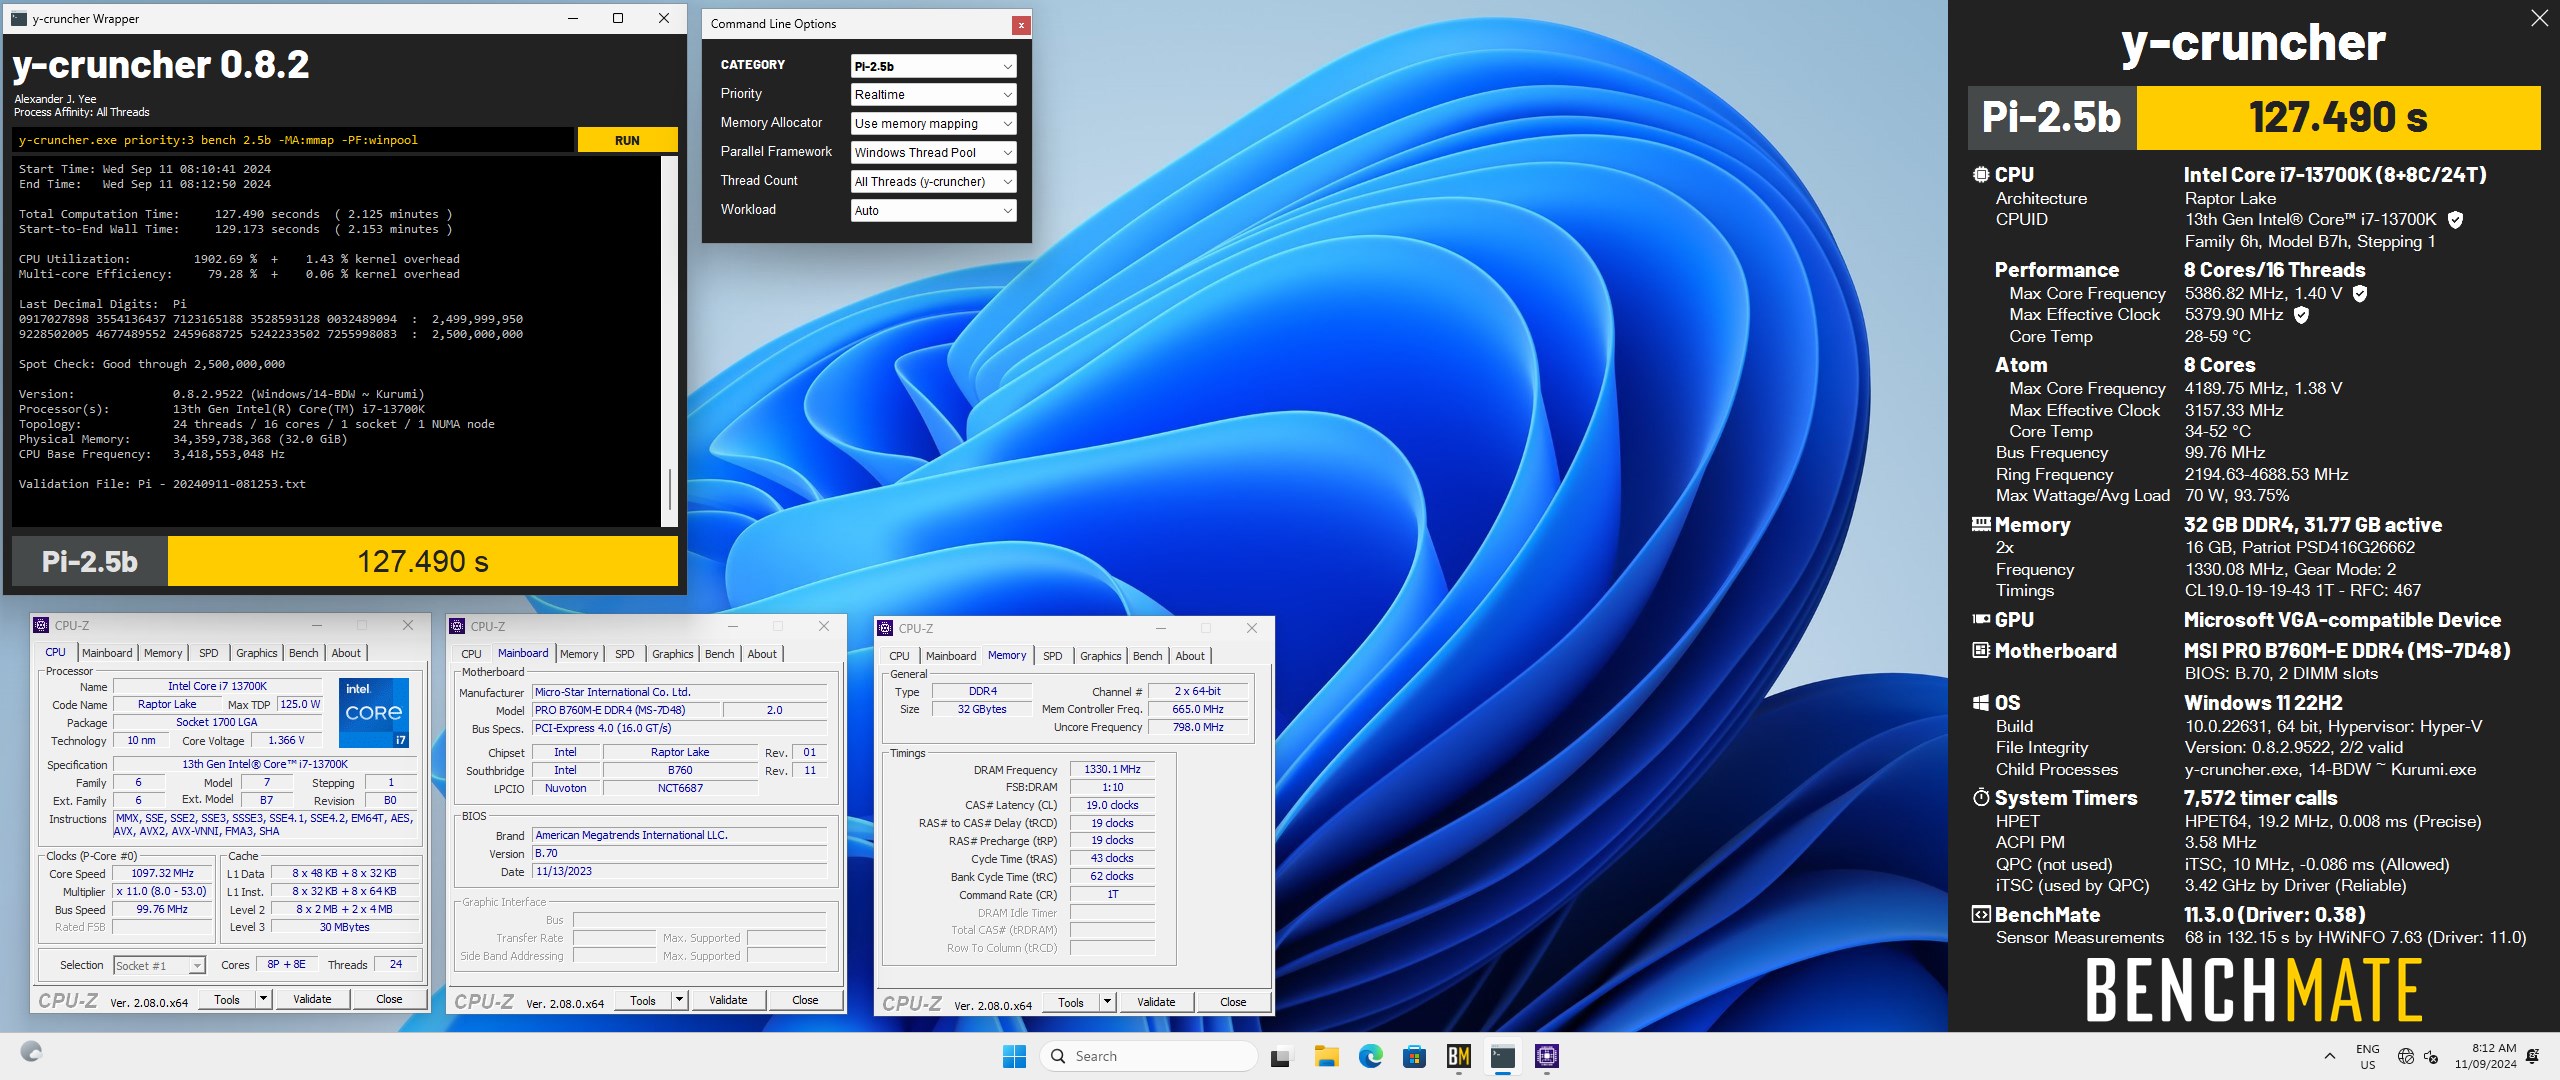The width and height of the screenshot is (2560, 1080).
Task: Open Task View on taskbar
Action: [1281, 1056]
